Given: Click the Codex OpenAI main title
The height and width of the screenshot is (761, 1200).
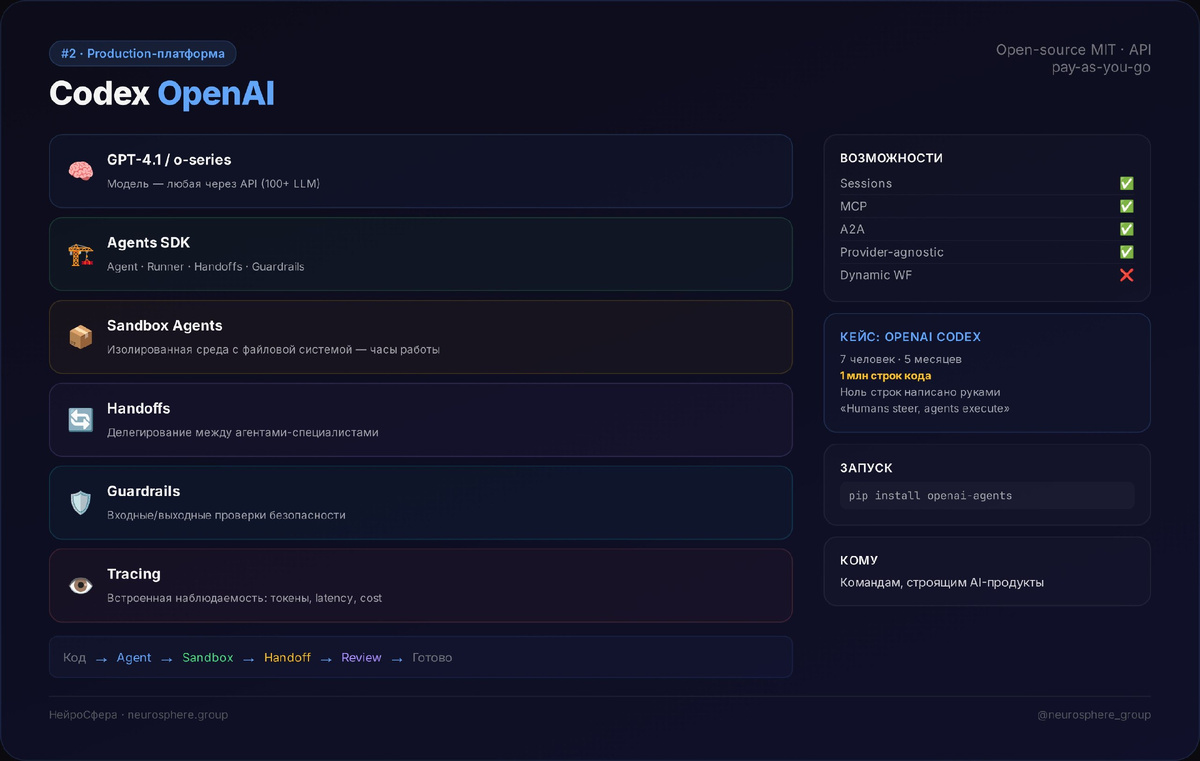Looking at the screenshot, I should coord(162,94).
